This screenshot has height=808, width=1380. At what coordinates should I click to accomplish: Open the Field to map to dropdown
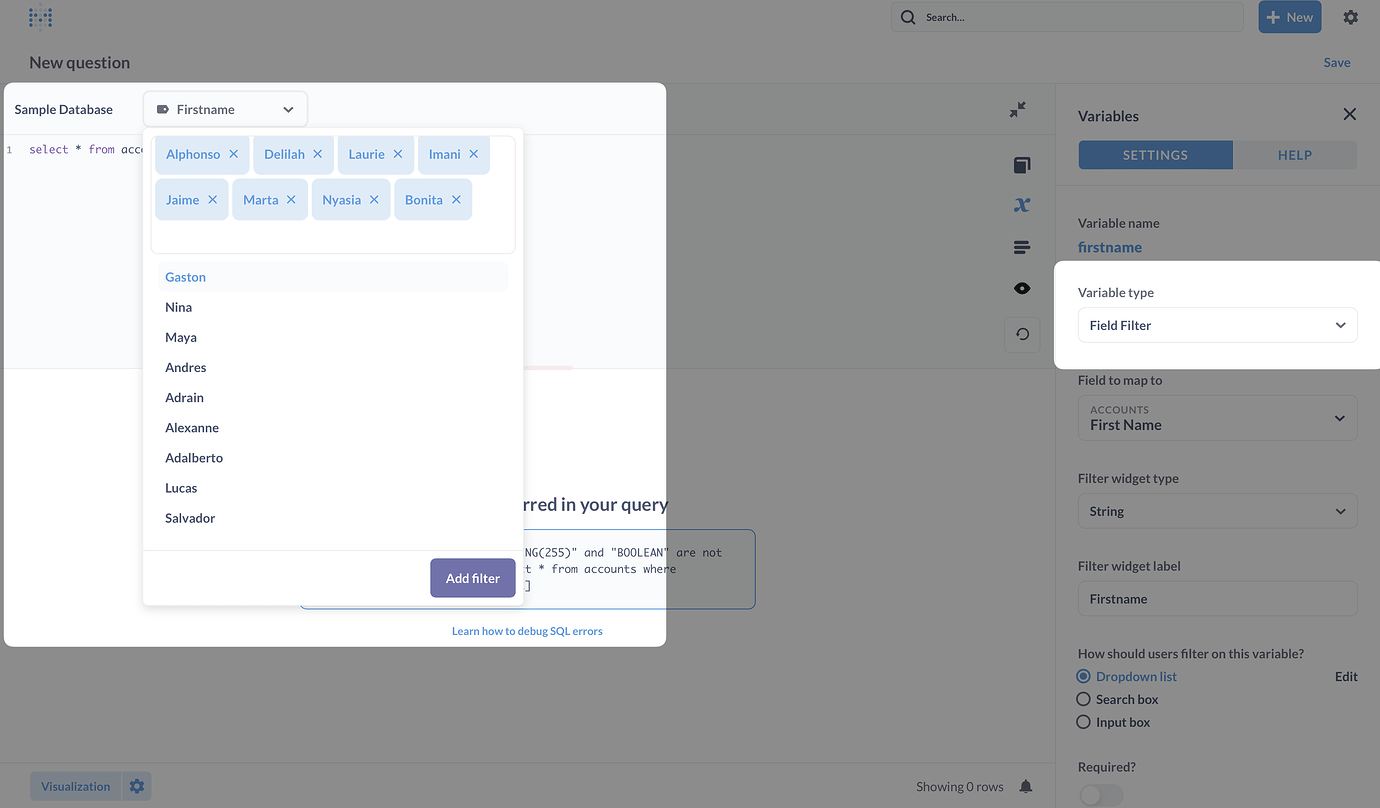click(1217, 417)
